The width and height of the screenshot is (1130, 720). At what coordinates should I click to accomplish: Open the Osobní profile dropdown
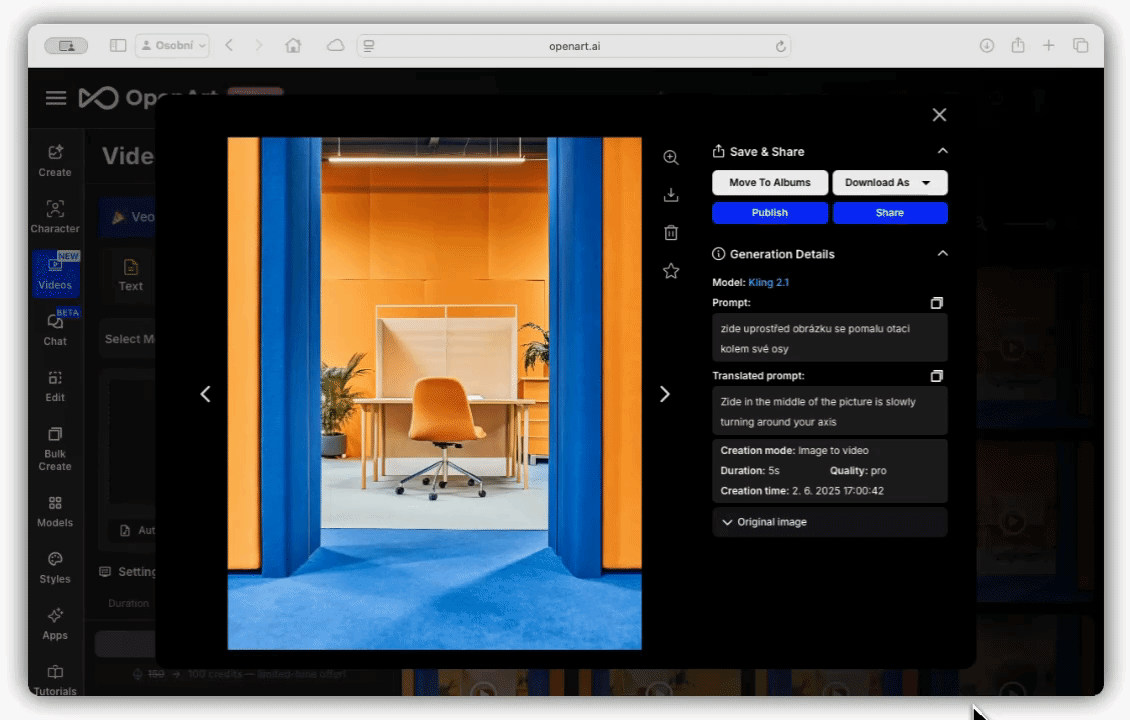(x=172, y=45)
